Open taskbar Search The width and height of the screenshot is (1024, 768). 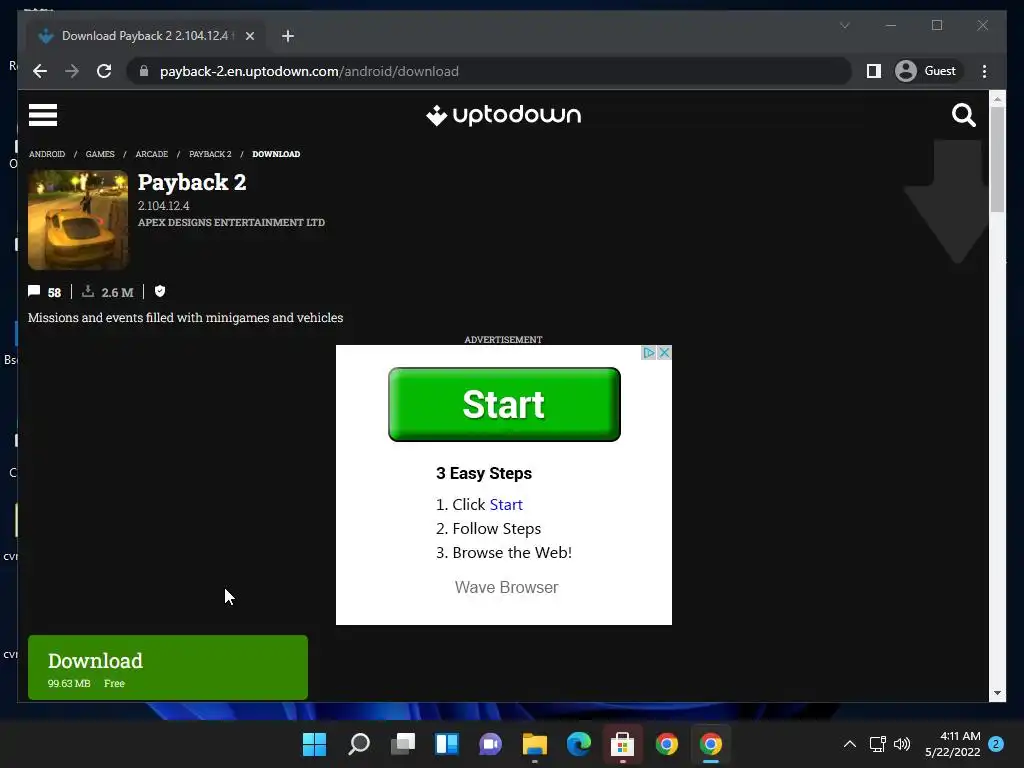point(359,744)
